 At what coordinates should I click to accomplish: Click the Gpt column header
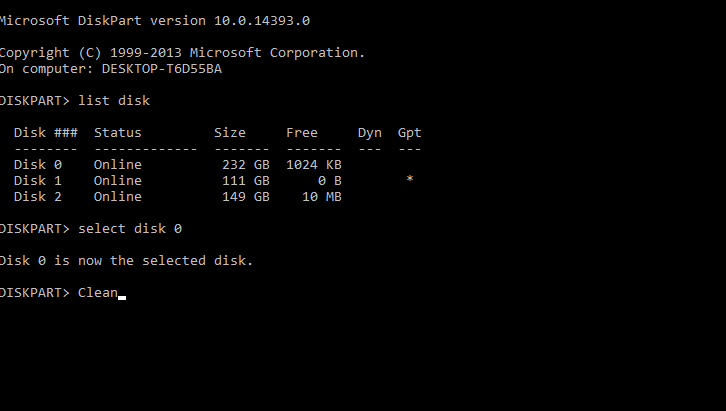click(409, 133)
